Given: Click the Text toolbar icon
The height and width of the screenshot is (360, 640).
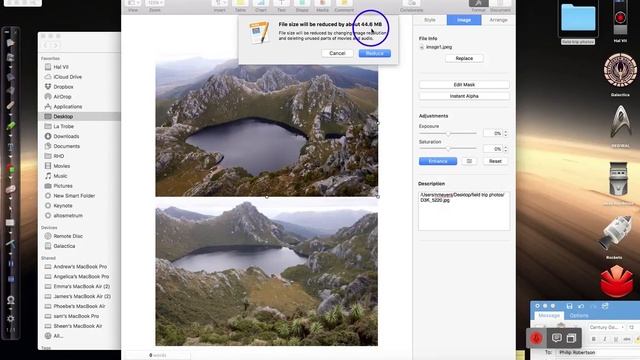Looking at the screenshot, I should (281, 5).
